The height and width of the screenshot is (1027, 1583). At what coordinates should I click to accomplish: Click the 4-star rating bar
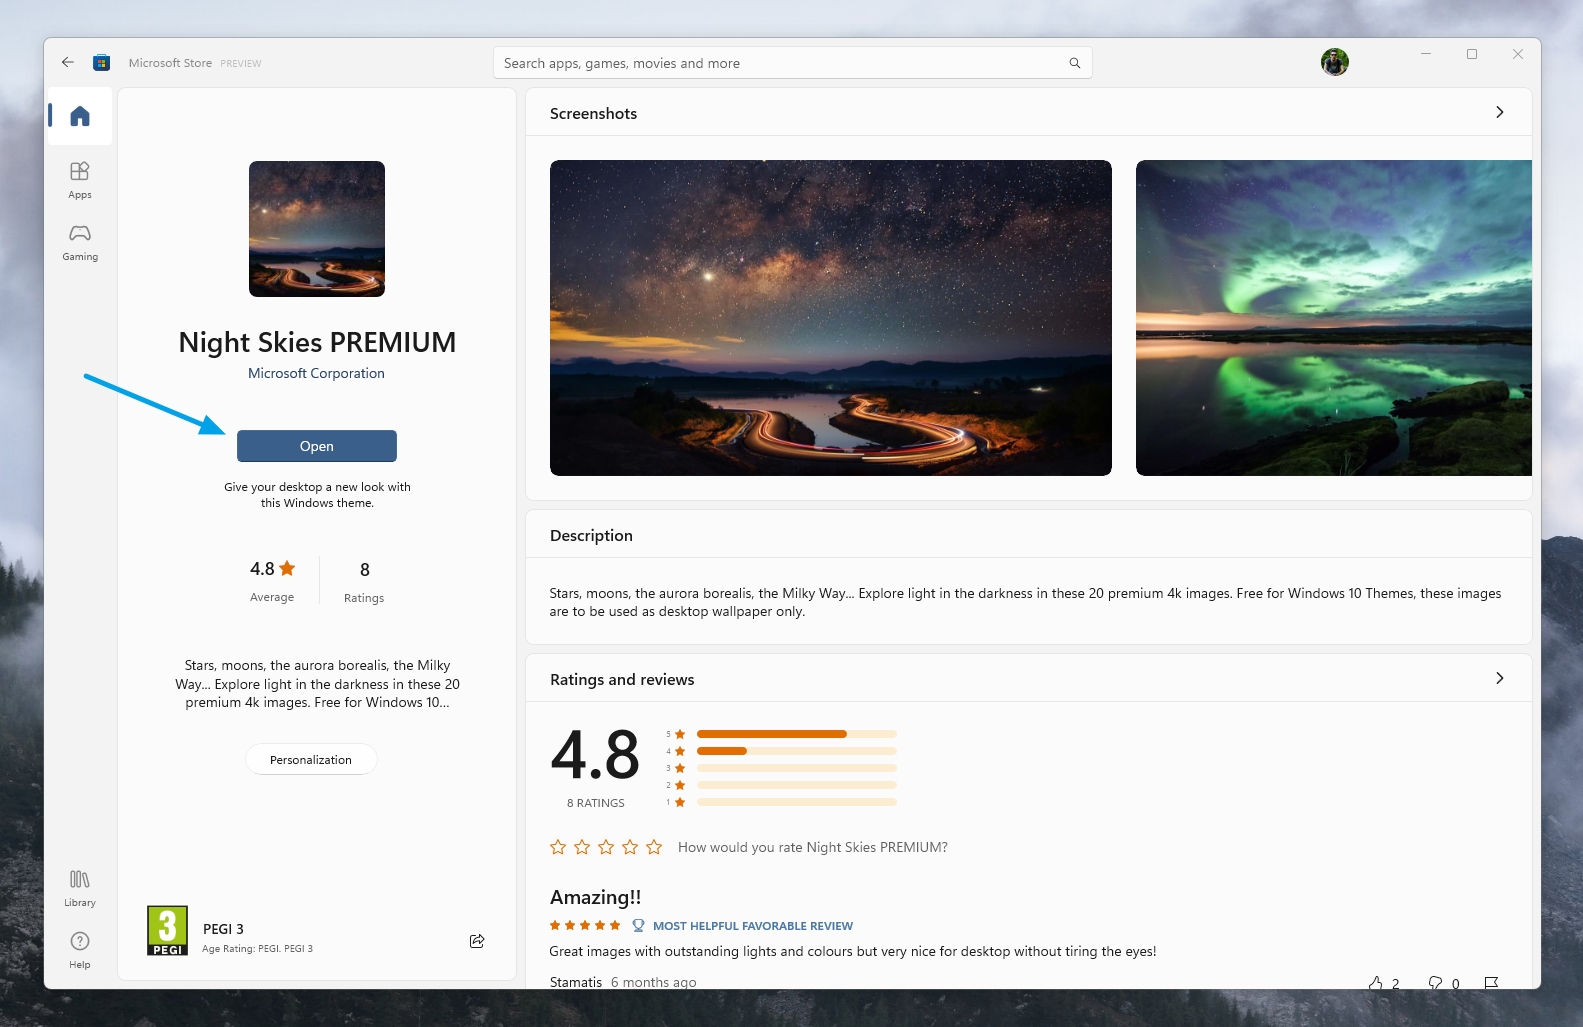(797, 751)
